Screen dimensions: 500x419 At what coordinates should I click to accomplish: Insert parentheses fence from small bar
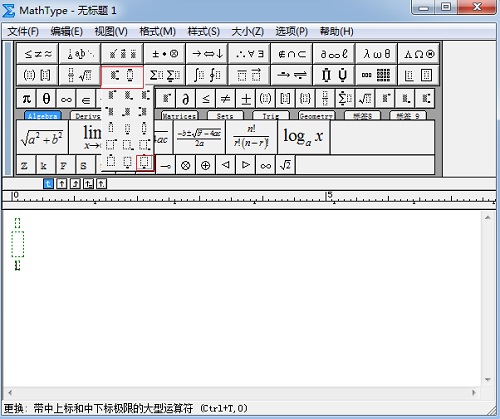265,99
